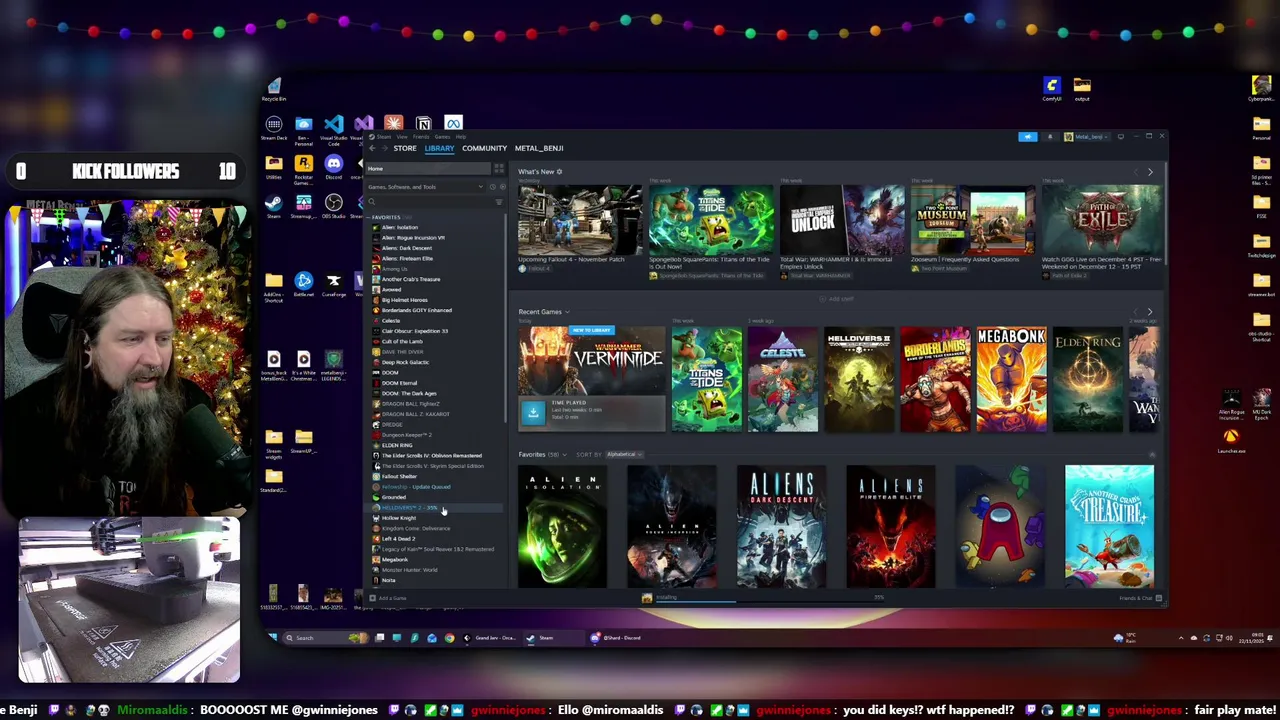Open the Sort By Alphabetical dropdown
1280x720 pixels.
pos(623,455)
